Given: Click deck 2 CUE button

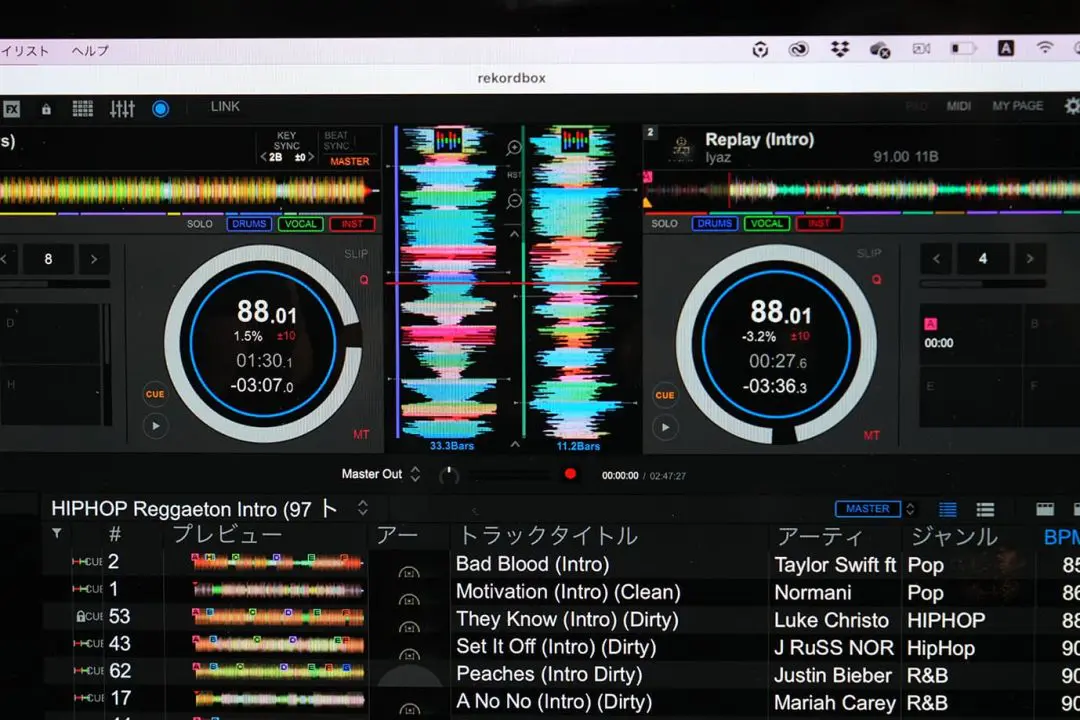Looking at the screenshot, I should click(665, 395).
